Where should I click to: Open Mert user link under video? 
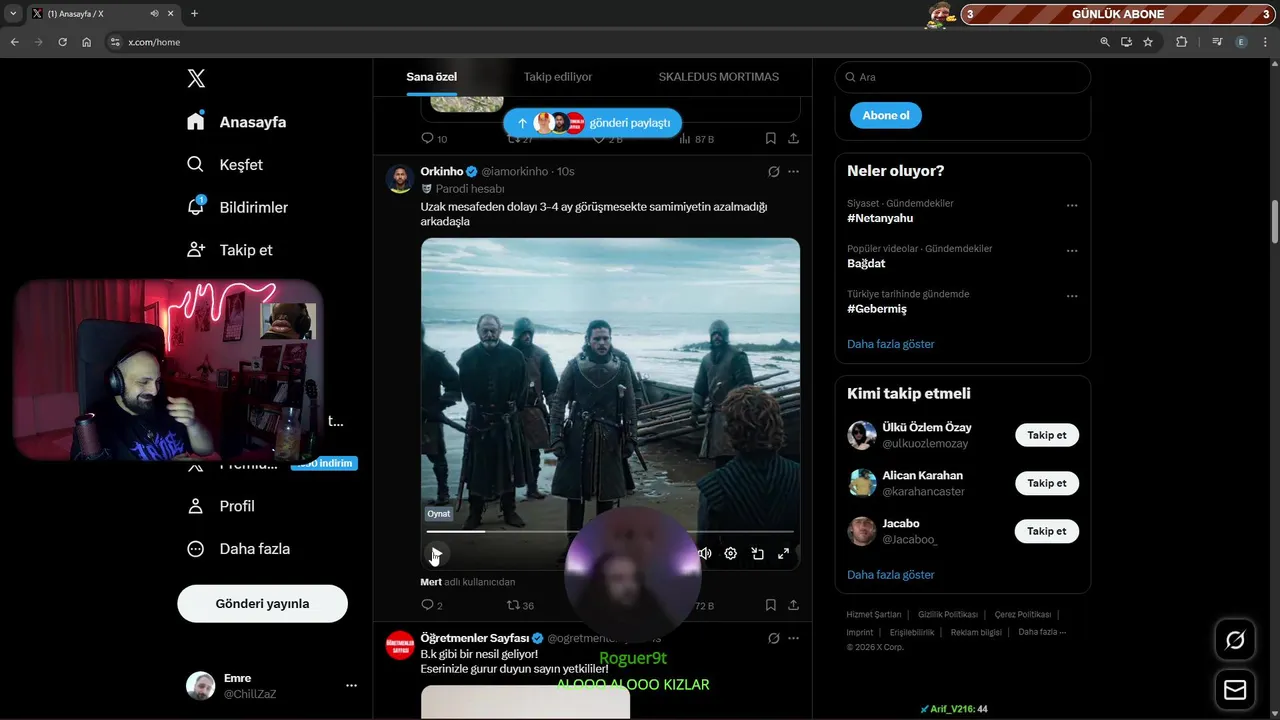431,582
